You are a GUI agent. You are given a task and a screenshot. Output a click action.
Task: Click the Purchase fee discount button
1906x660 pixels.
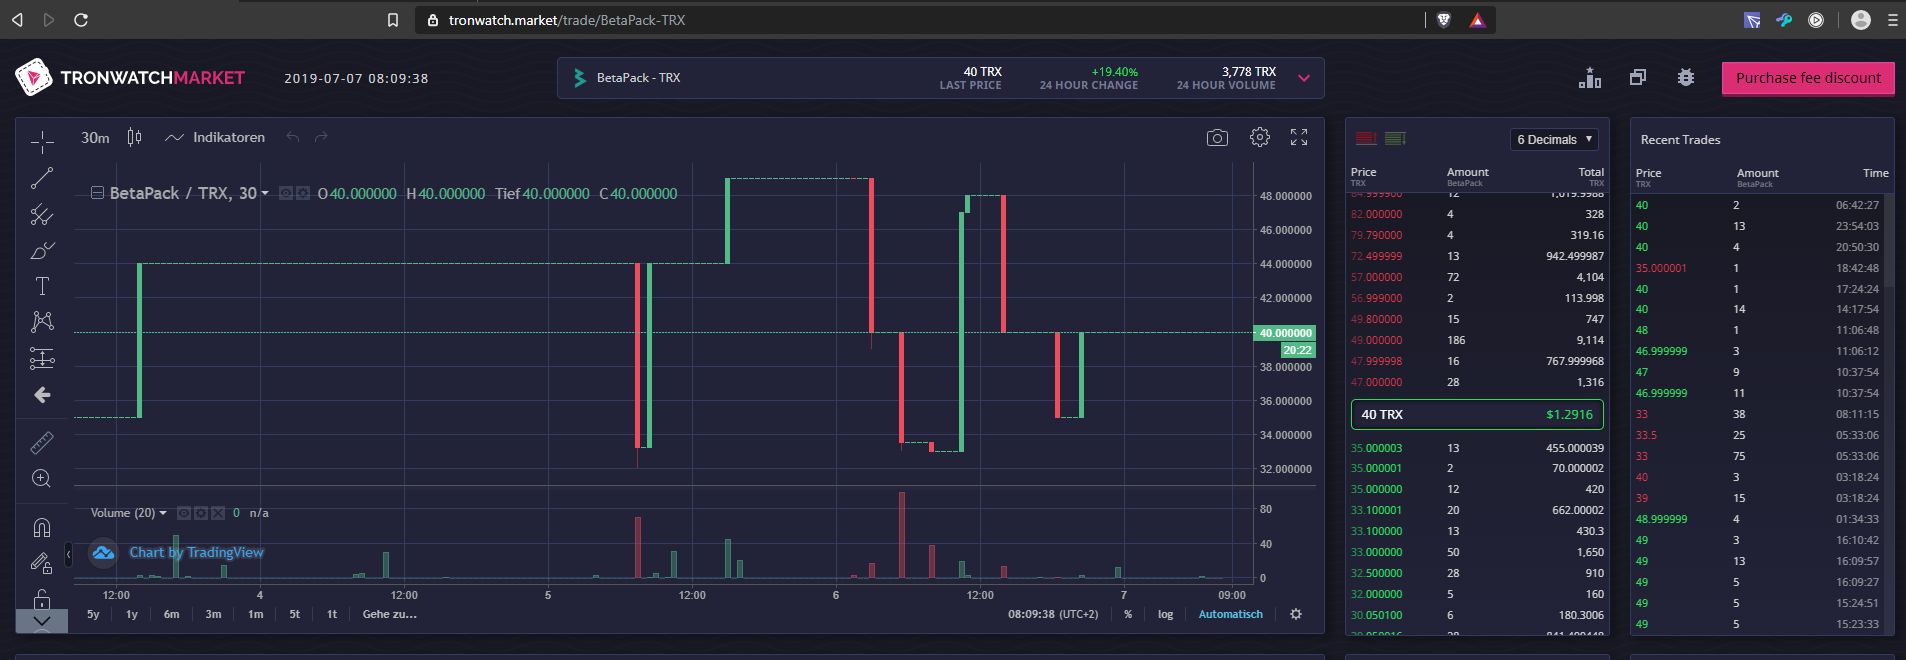tap(1808, 78)
